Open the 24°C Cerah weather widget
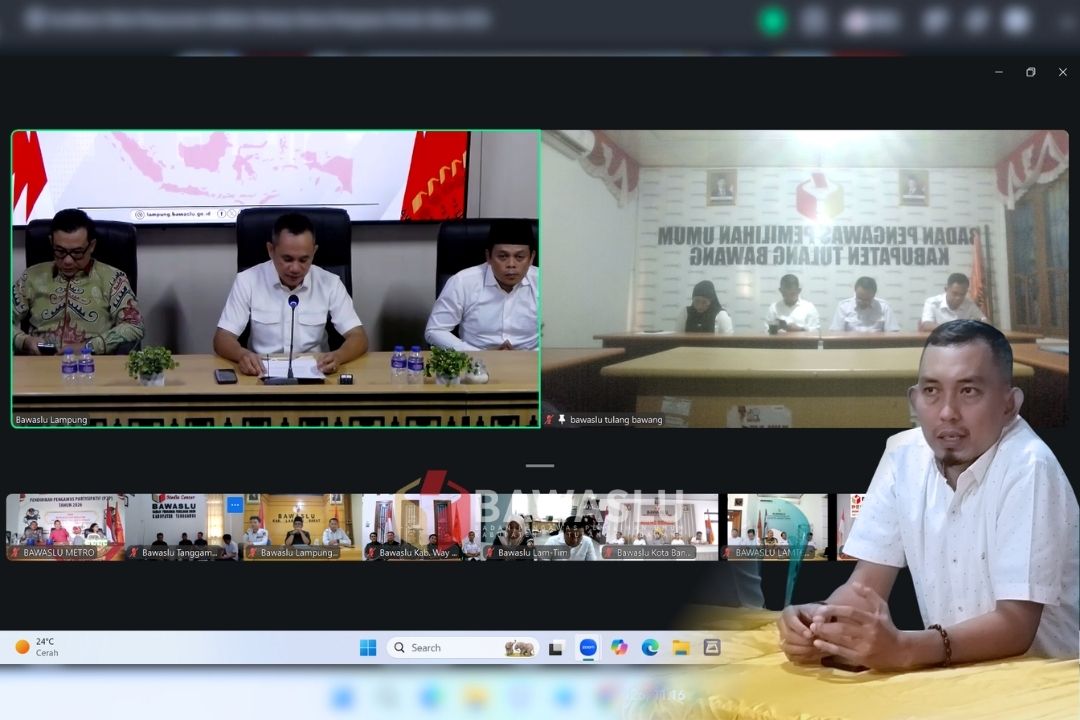The height and width of the screenshot is (720, 1080). pyautogui.click(x=37, y=647)
